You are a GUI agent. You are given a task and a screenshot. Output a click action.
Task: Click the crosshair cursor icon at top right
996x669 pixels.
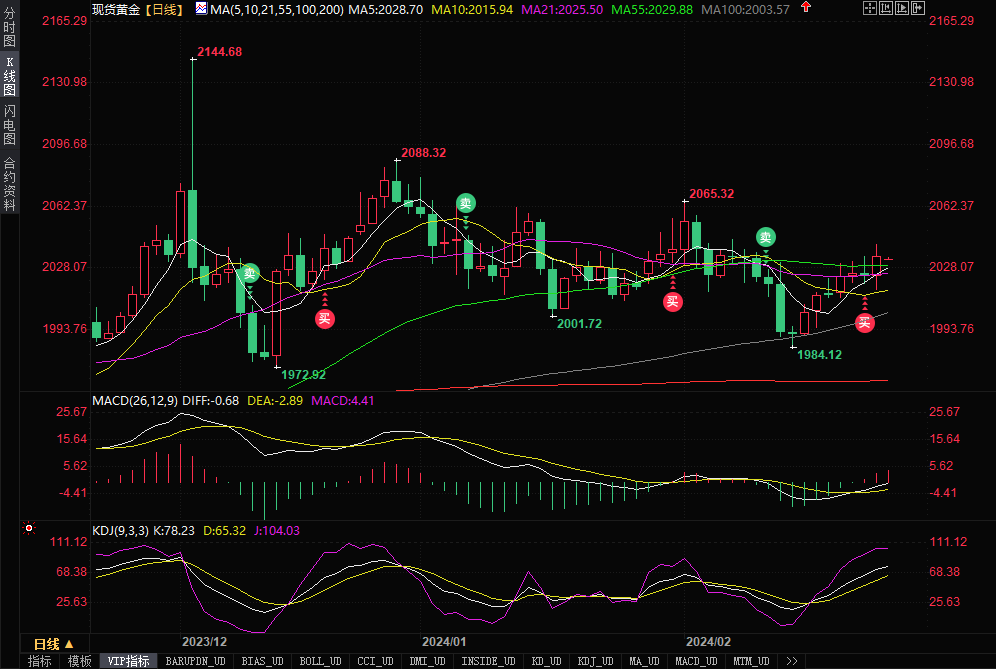pos(870,8)
